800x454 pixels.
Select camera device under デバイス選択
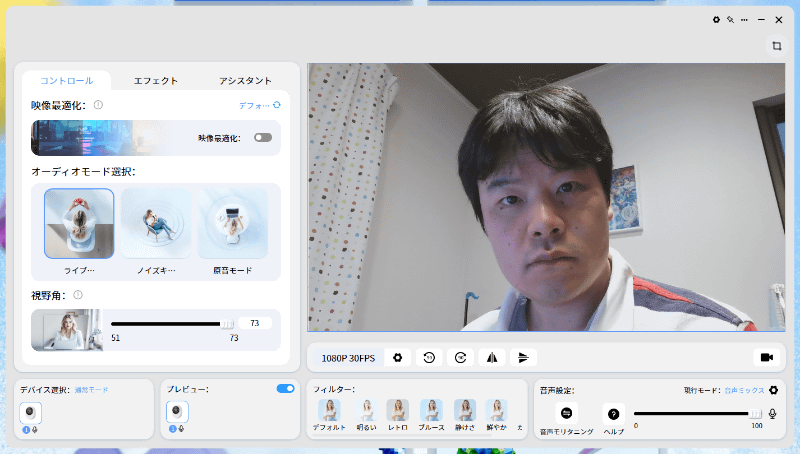pyautogui.click(x=31, y=412)
